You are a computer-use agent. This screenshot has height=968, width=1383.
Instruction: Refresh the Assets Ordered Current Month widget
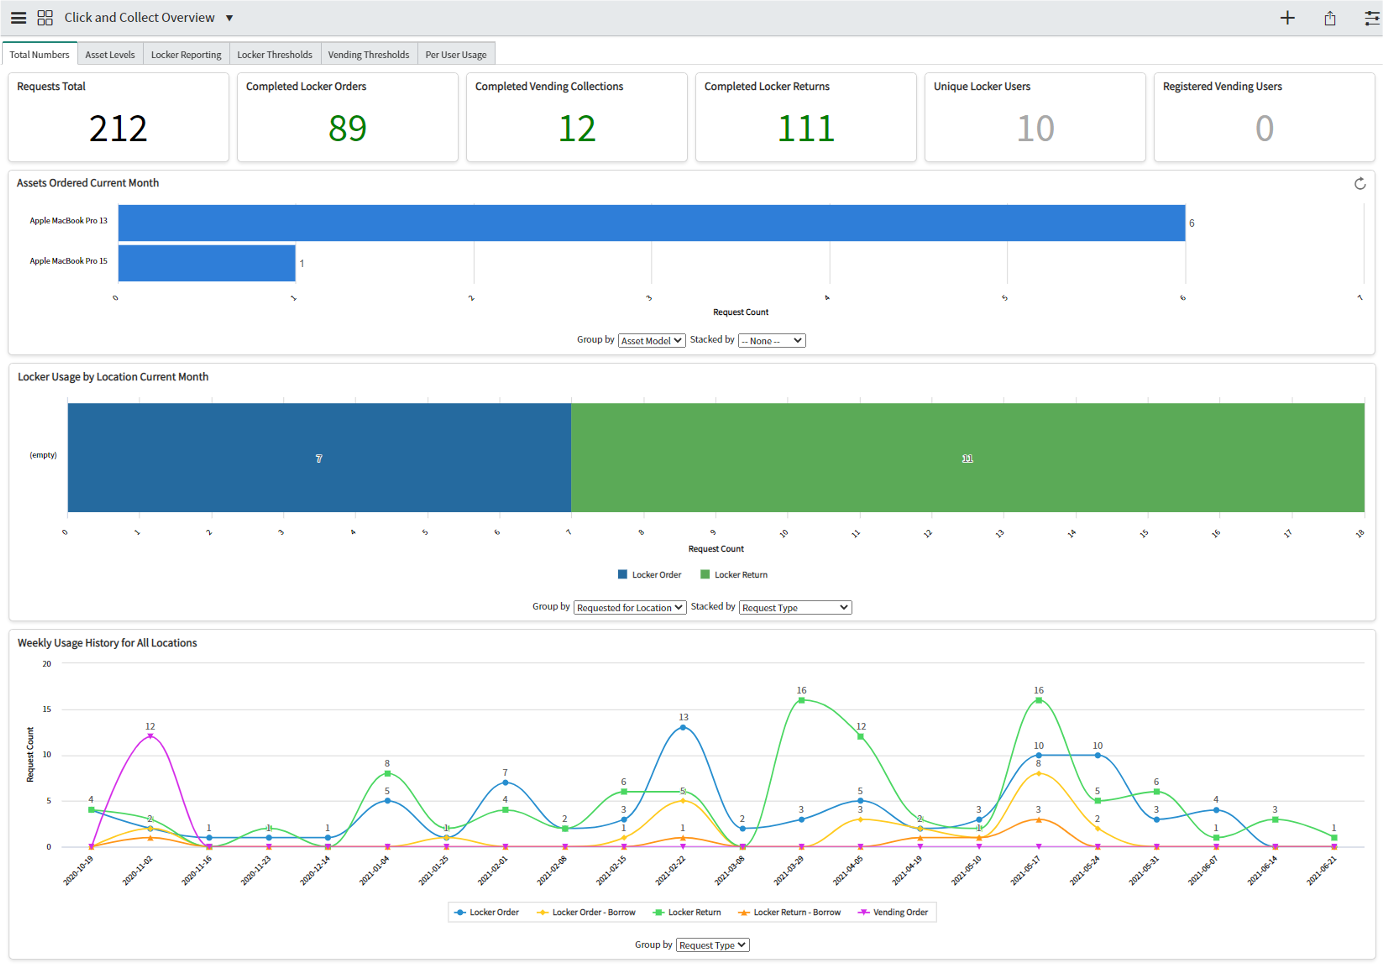tap(1360, 184)
